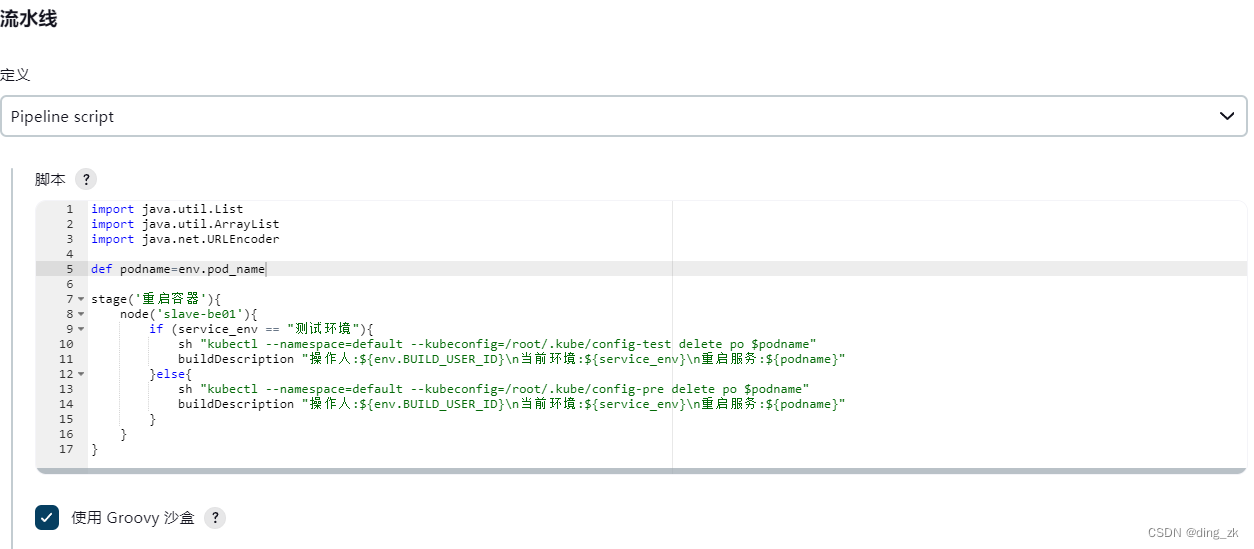Select line number 17 in the gutter
Screen dimensions: 1254x549
tap(66, 449)
